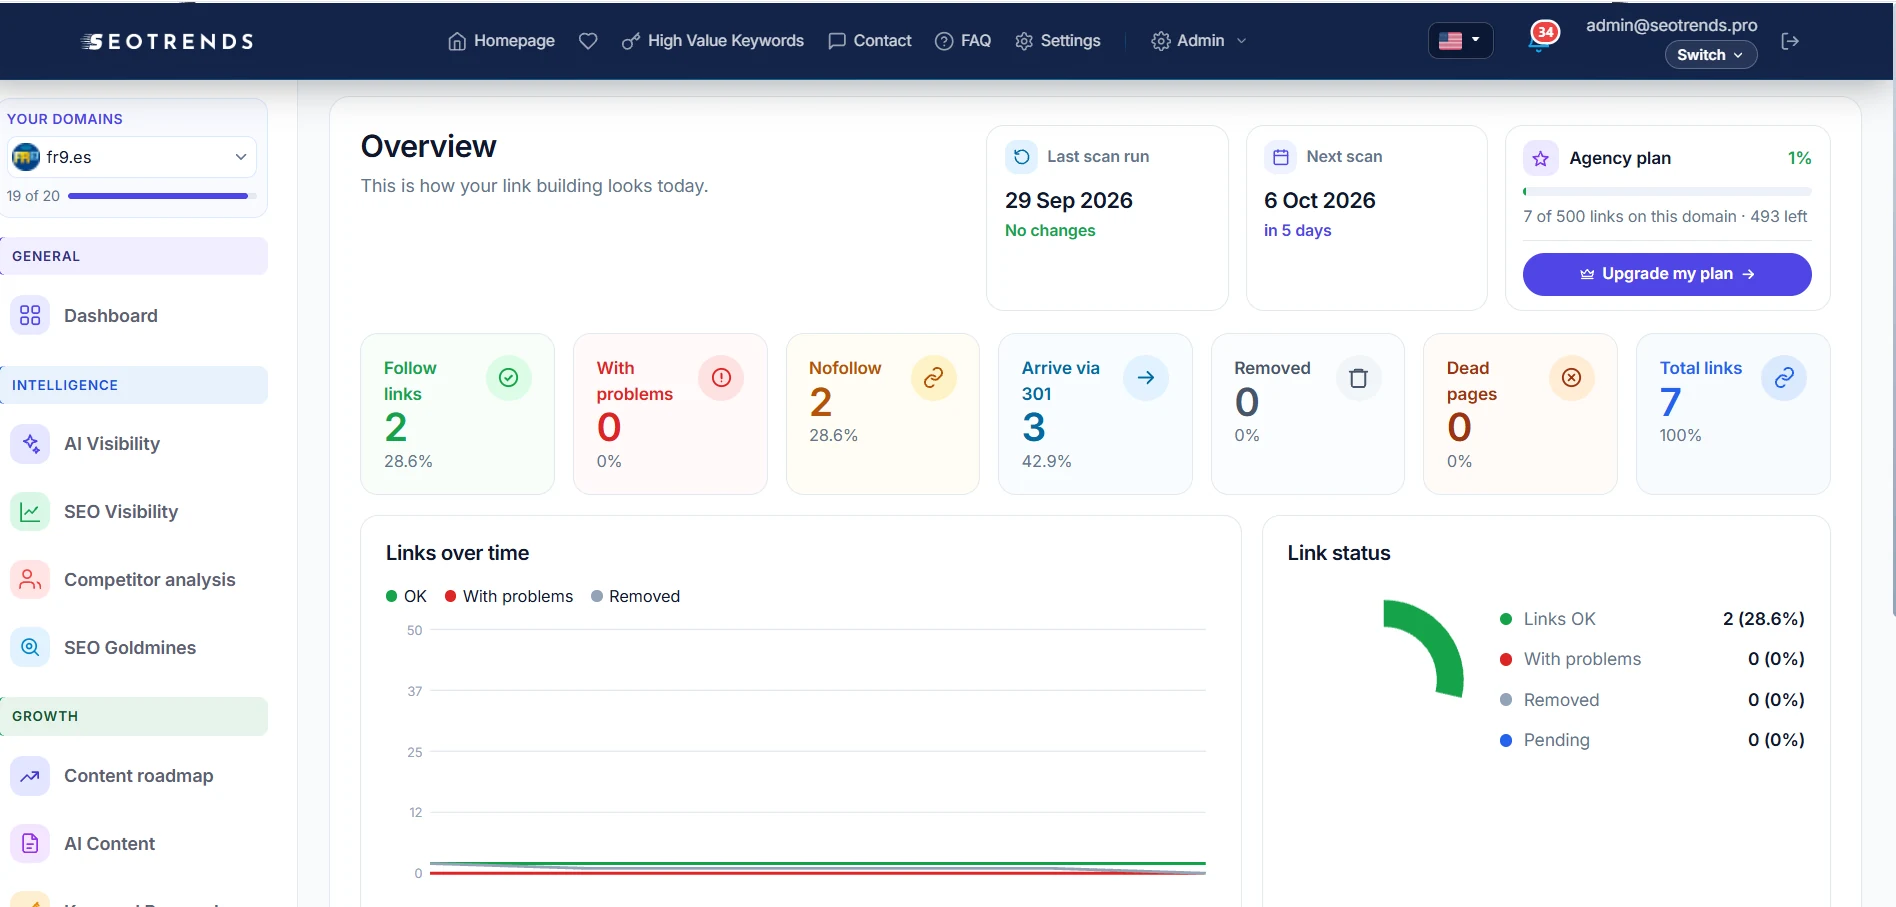1896x907 pixels.
Task: Go to Homepage in top navigation
Action: pos(501,41)
